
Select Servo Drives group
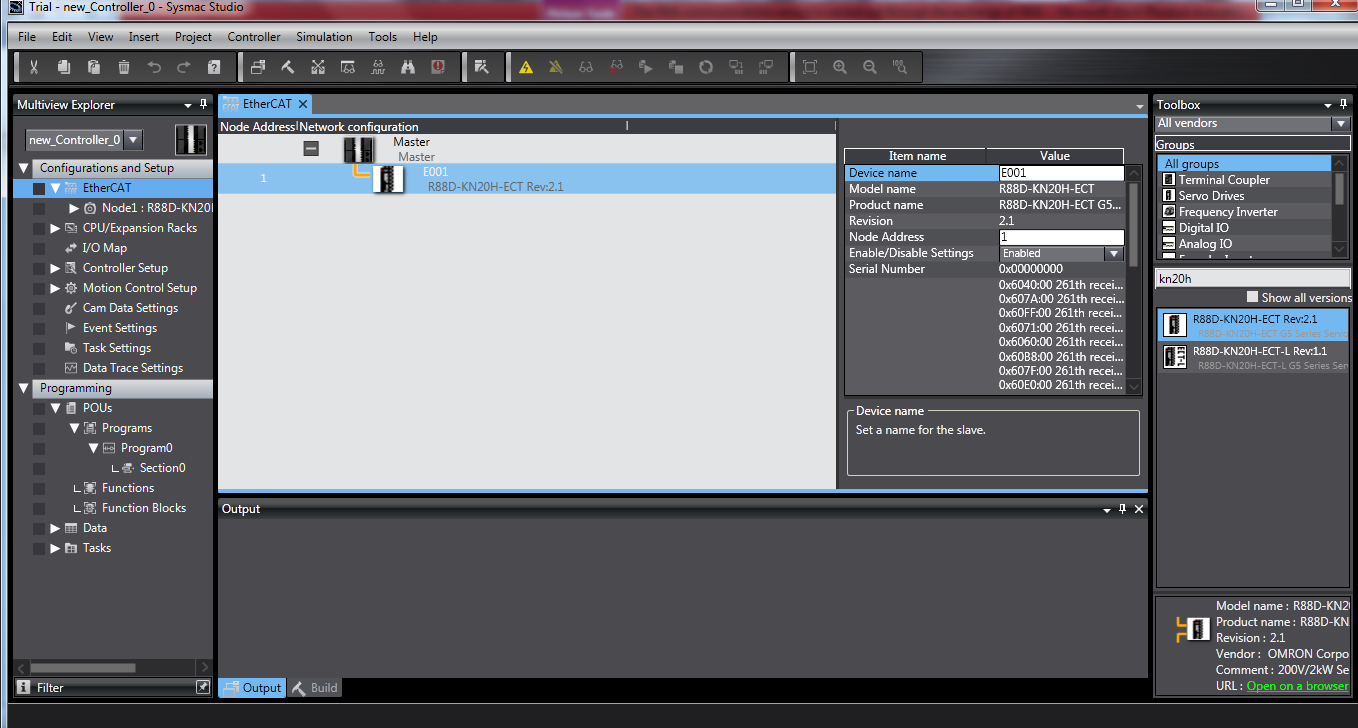[x=1245, y=196]
